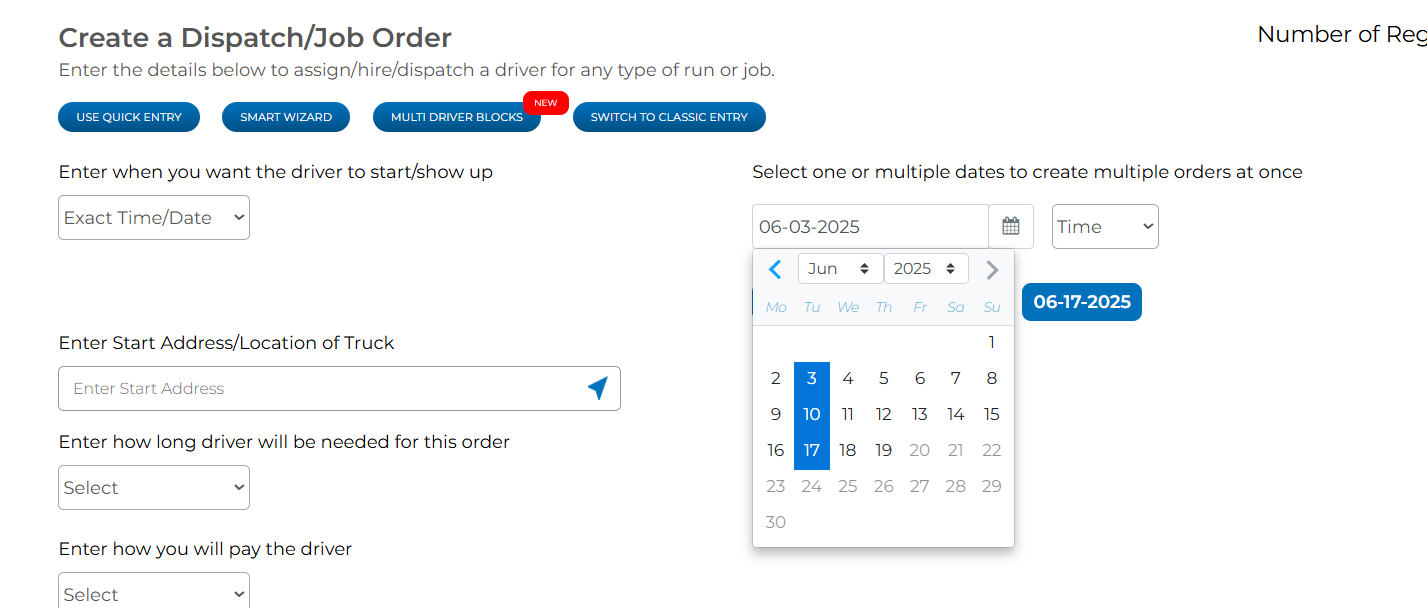This screenshot has height=608, width=1427.
Task: Go to previous month in calendar
Action: 775,269
